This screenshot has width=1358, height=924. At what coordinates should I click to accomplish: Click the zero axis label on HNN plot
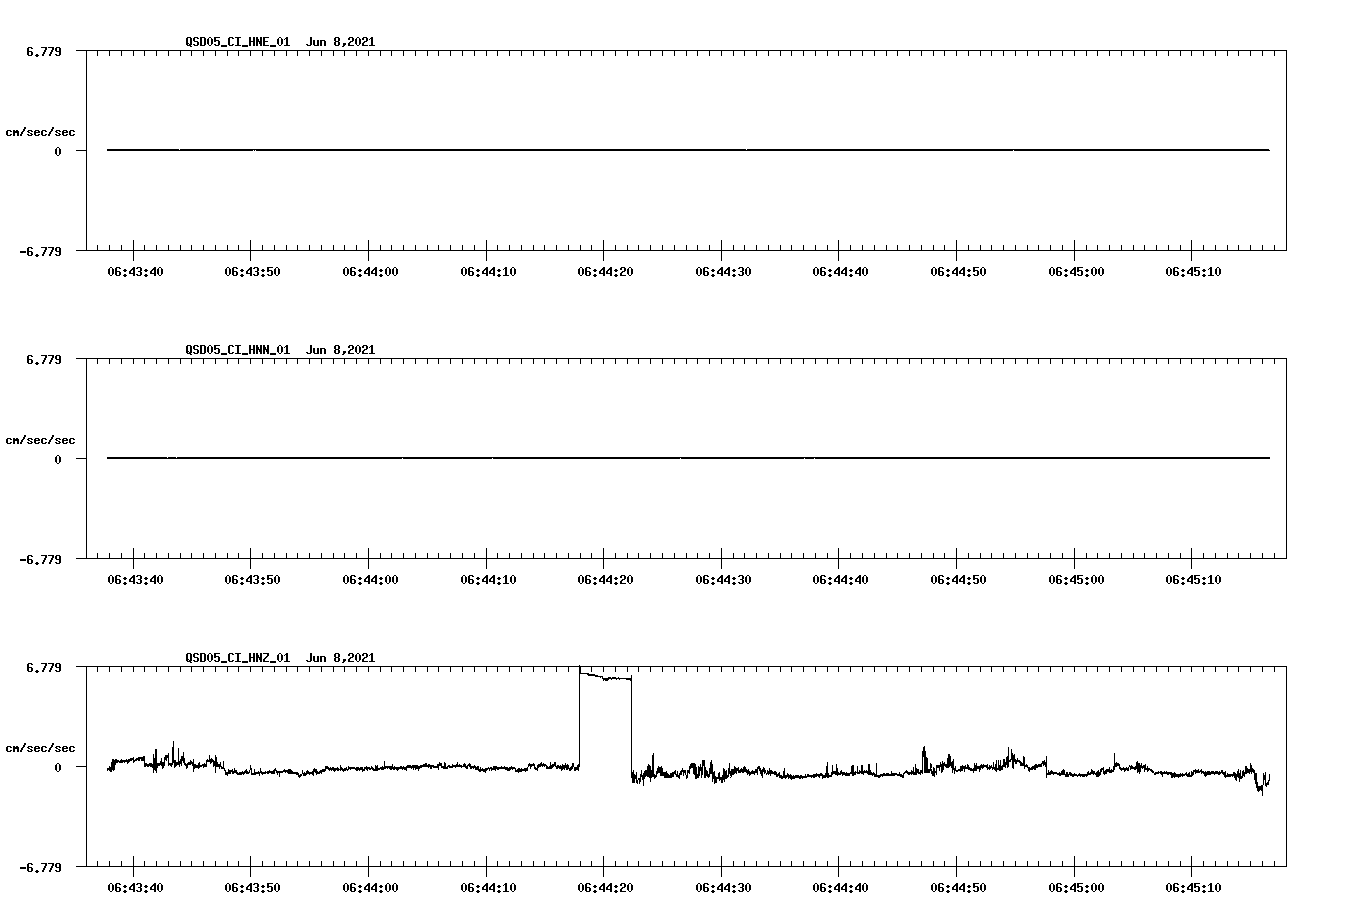(58, 459)
